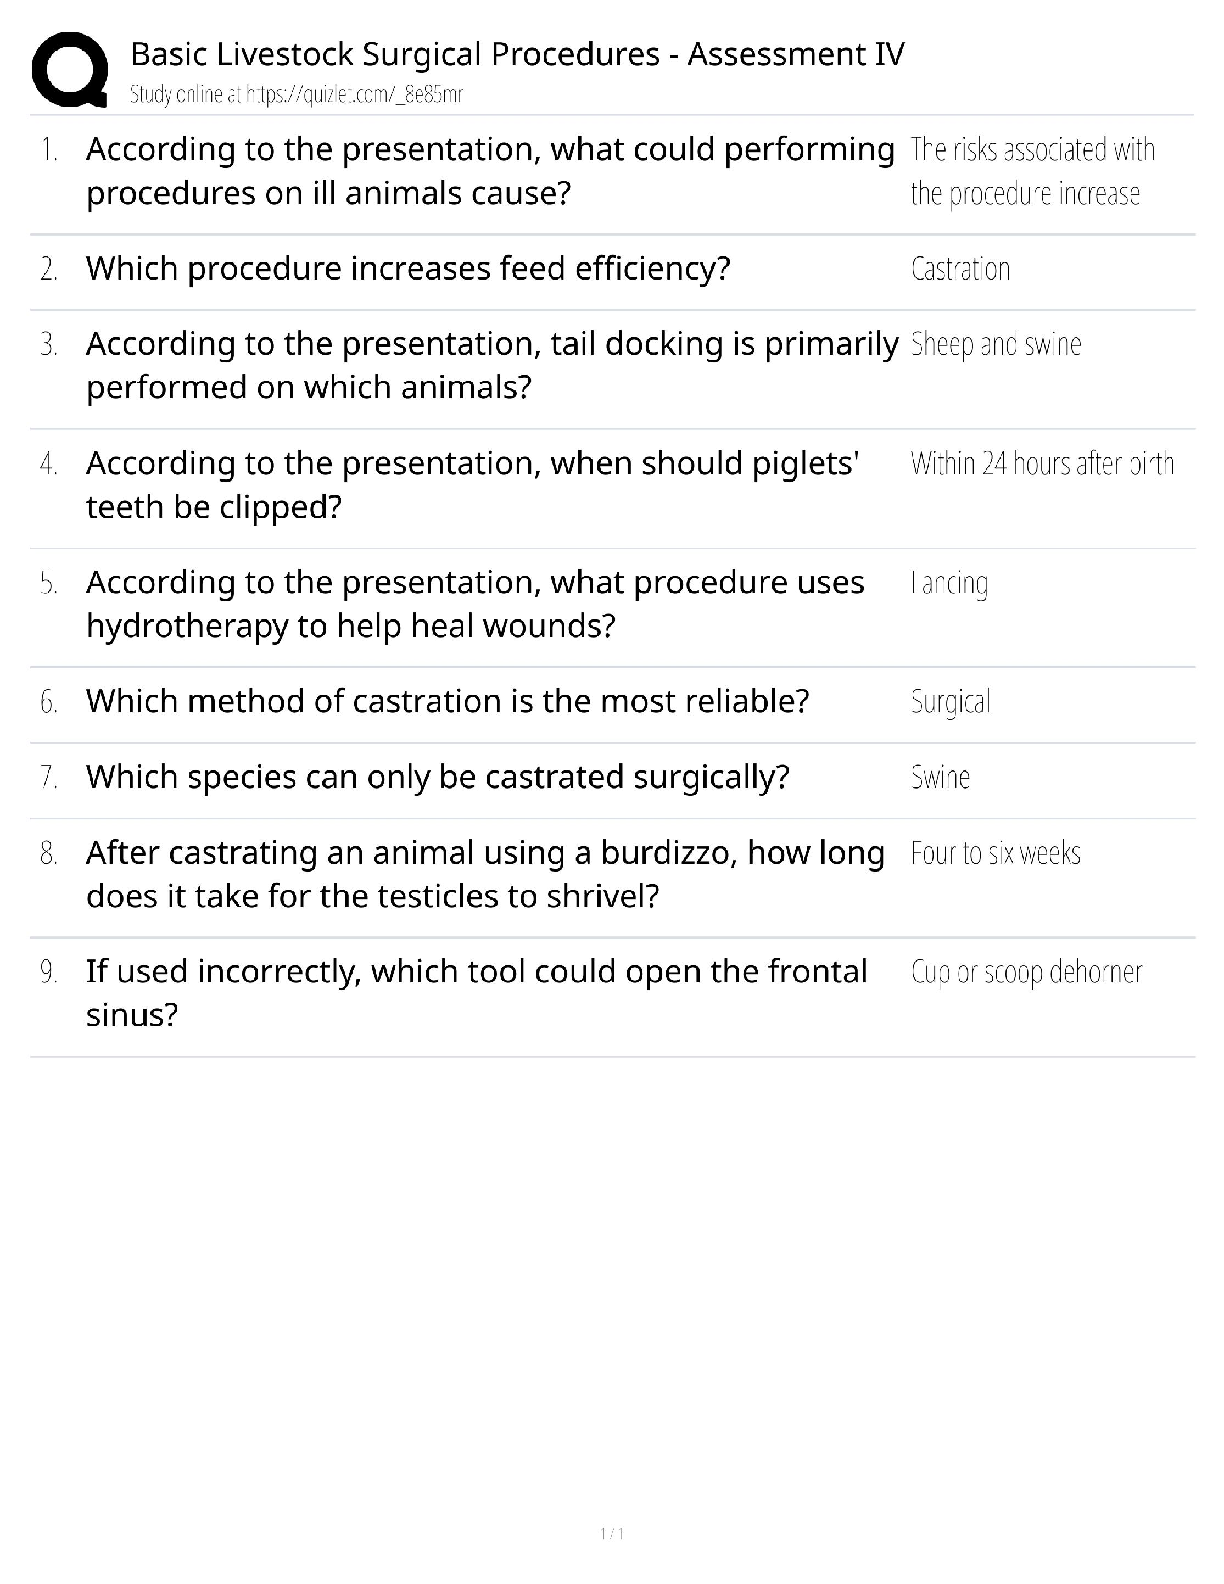The image size is (1224, 1584).
Task: Click the page number 1 / 1 footer
Action: (x=611, y=1533)
